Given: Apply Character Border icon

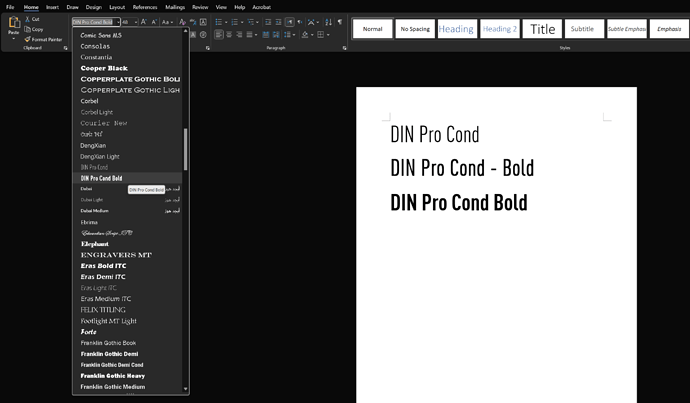Looking at the screenshot, I should [x=203, y=22].
